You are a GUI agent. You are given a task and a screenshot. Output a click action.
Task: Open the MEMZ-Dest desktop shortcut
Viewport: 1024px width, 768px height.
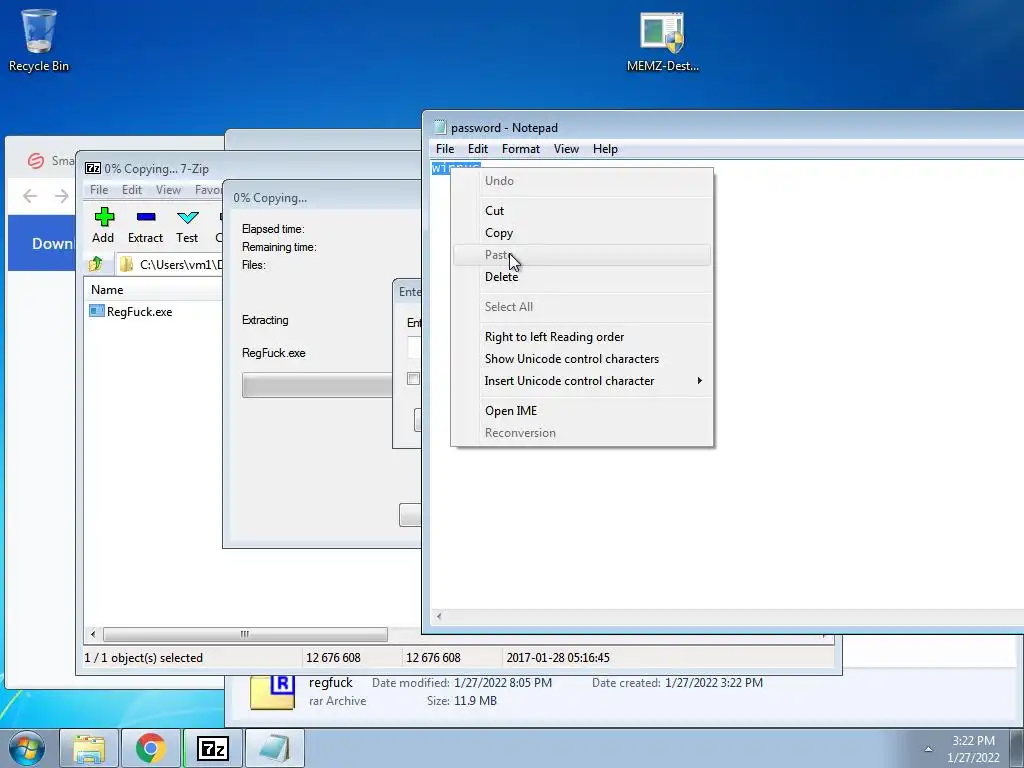(662, 40)
